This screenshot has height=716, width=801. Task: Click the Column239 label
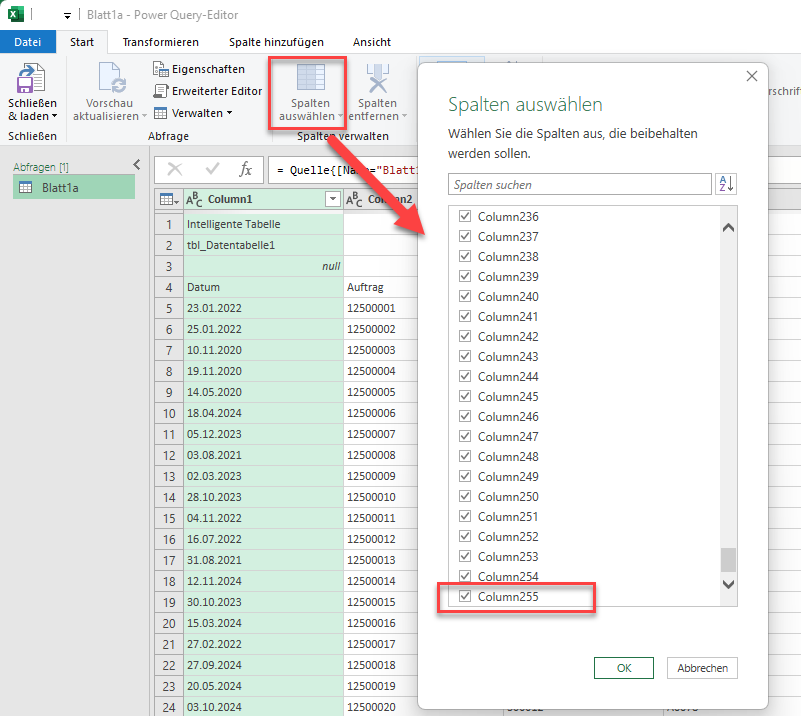(508, 276)
